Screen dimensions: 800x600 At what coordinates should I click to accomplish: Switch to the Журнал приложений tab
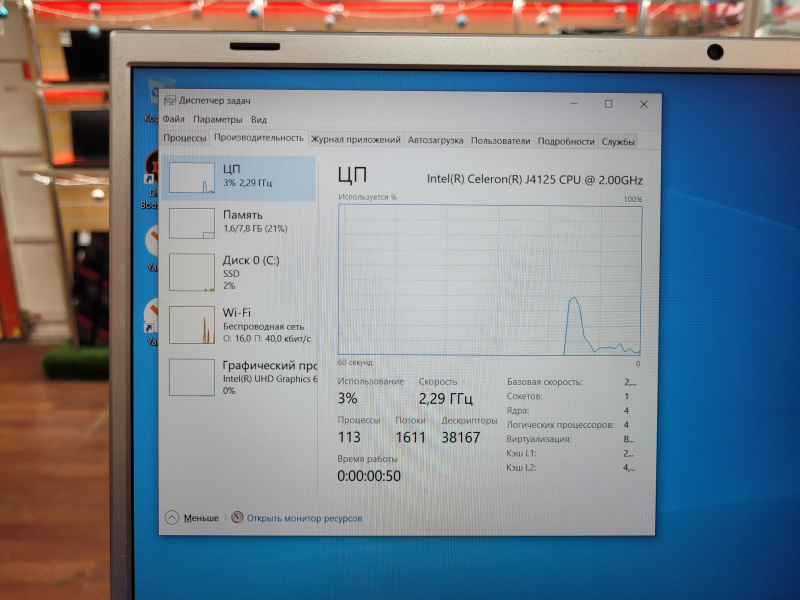click(x=355, y=141)
